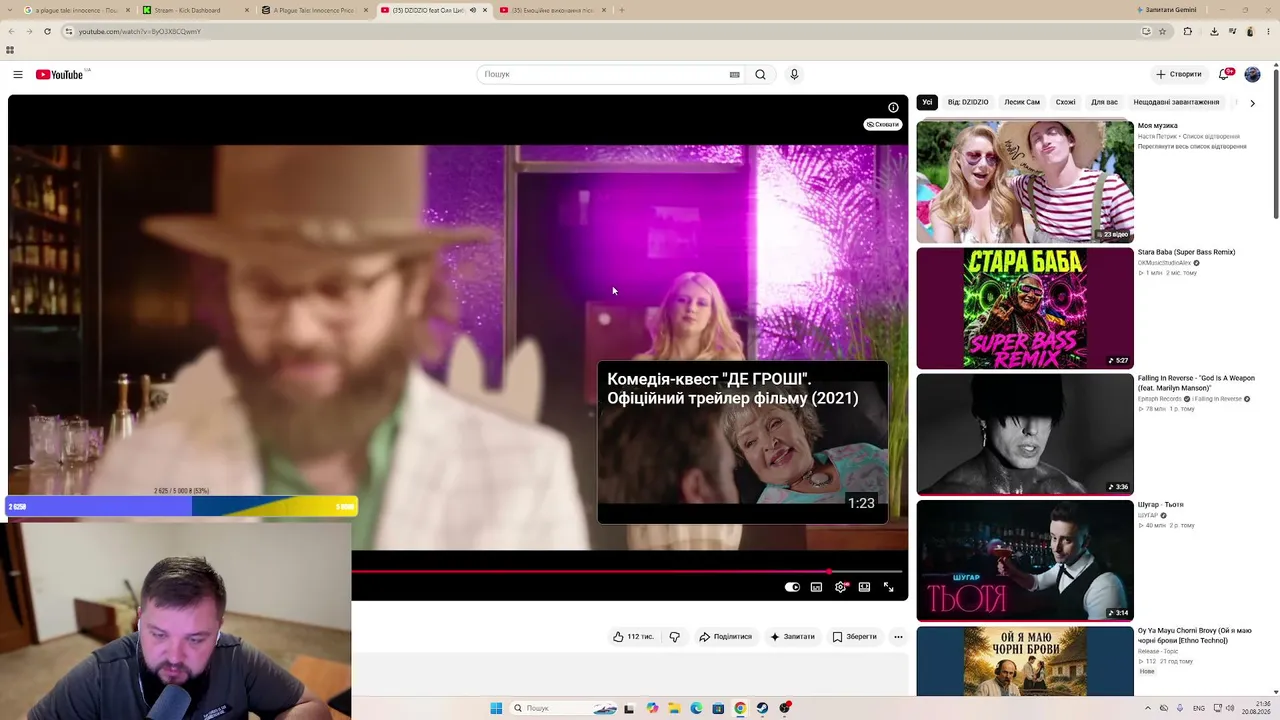The image size is (1280, 720).
Task: Open the on-screen keyboard in search box
Action: 734,75
